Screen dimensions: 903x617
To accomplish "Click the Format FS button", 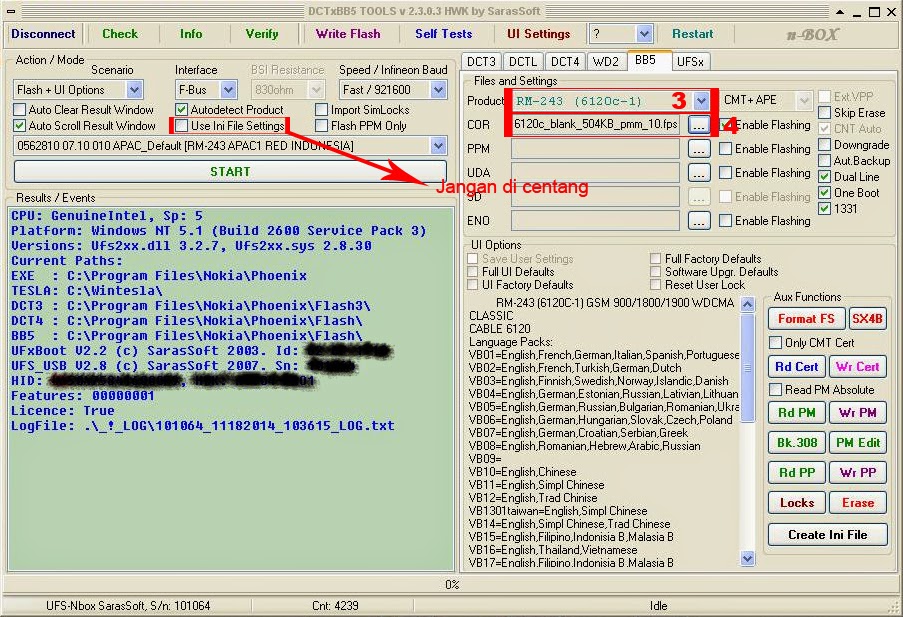I will (806, 319).
